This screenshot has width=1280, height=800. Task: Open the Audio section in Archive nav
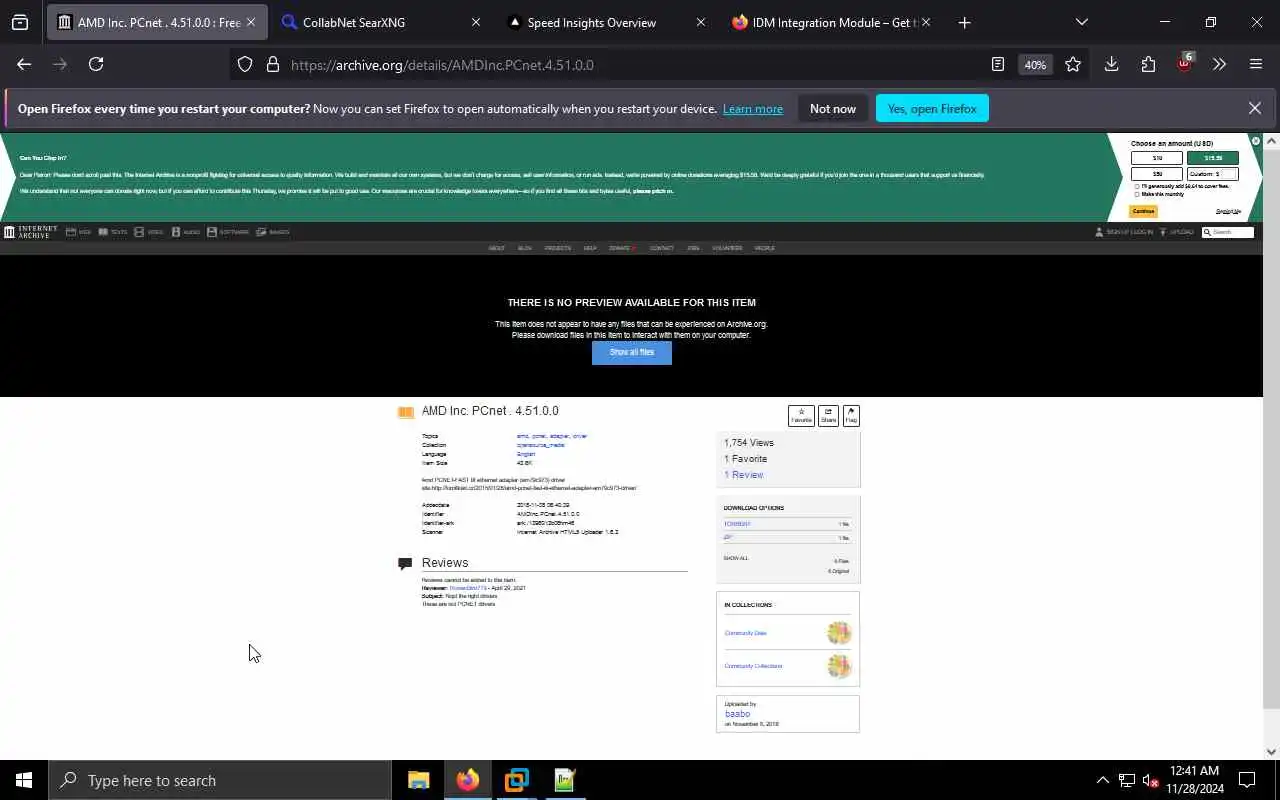[x=186, y=232]
